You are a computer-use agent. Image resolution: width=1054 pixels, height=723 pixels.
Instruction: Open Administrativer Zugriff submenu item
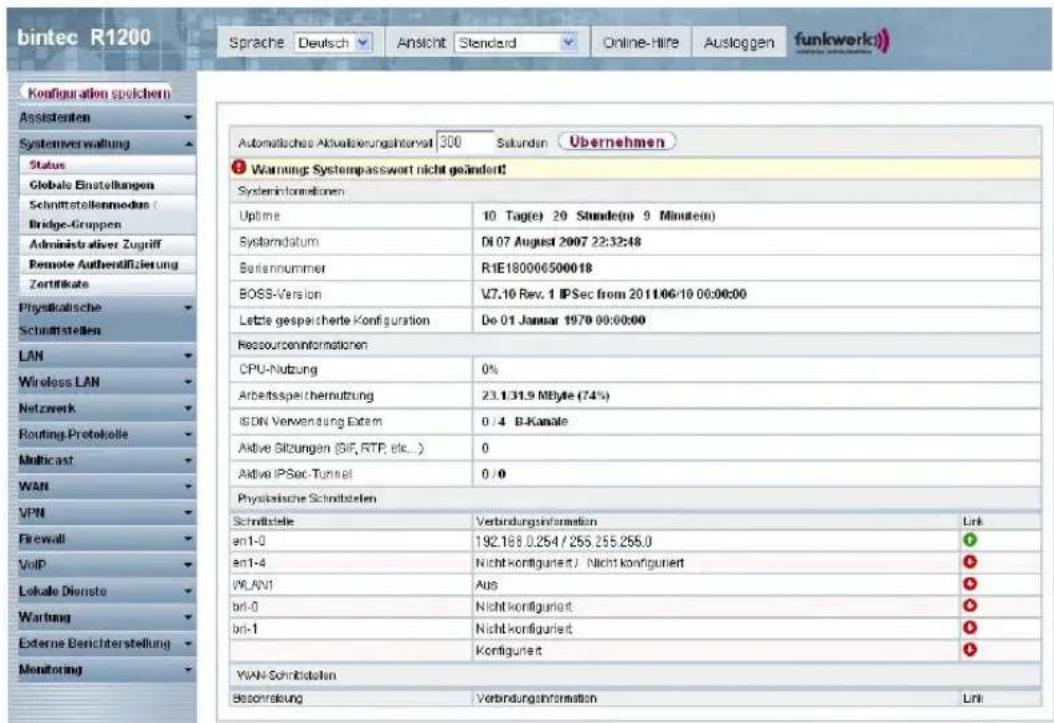[108, 245]
